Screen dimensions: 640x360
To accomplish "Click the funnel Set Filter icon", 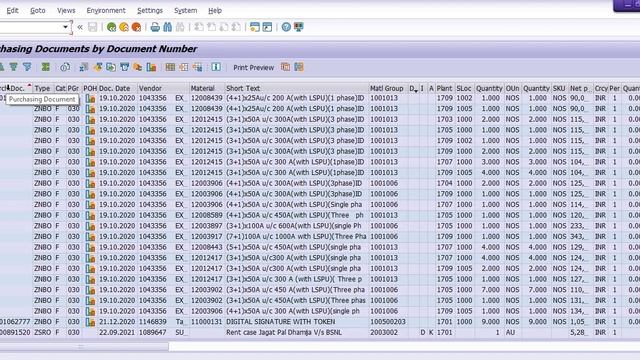I will pyautogui.click(x=27, y=67).
